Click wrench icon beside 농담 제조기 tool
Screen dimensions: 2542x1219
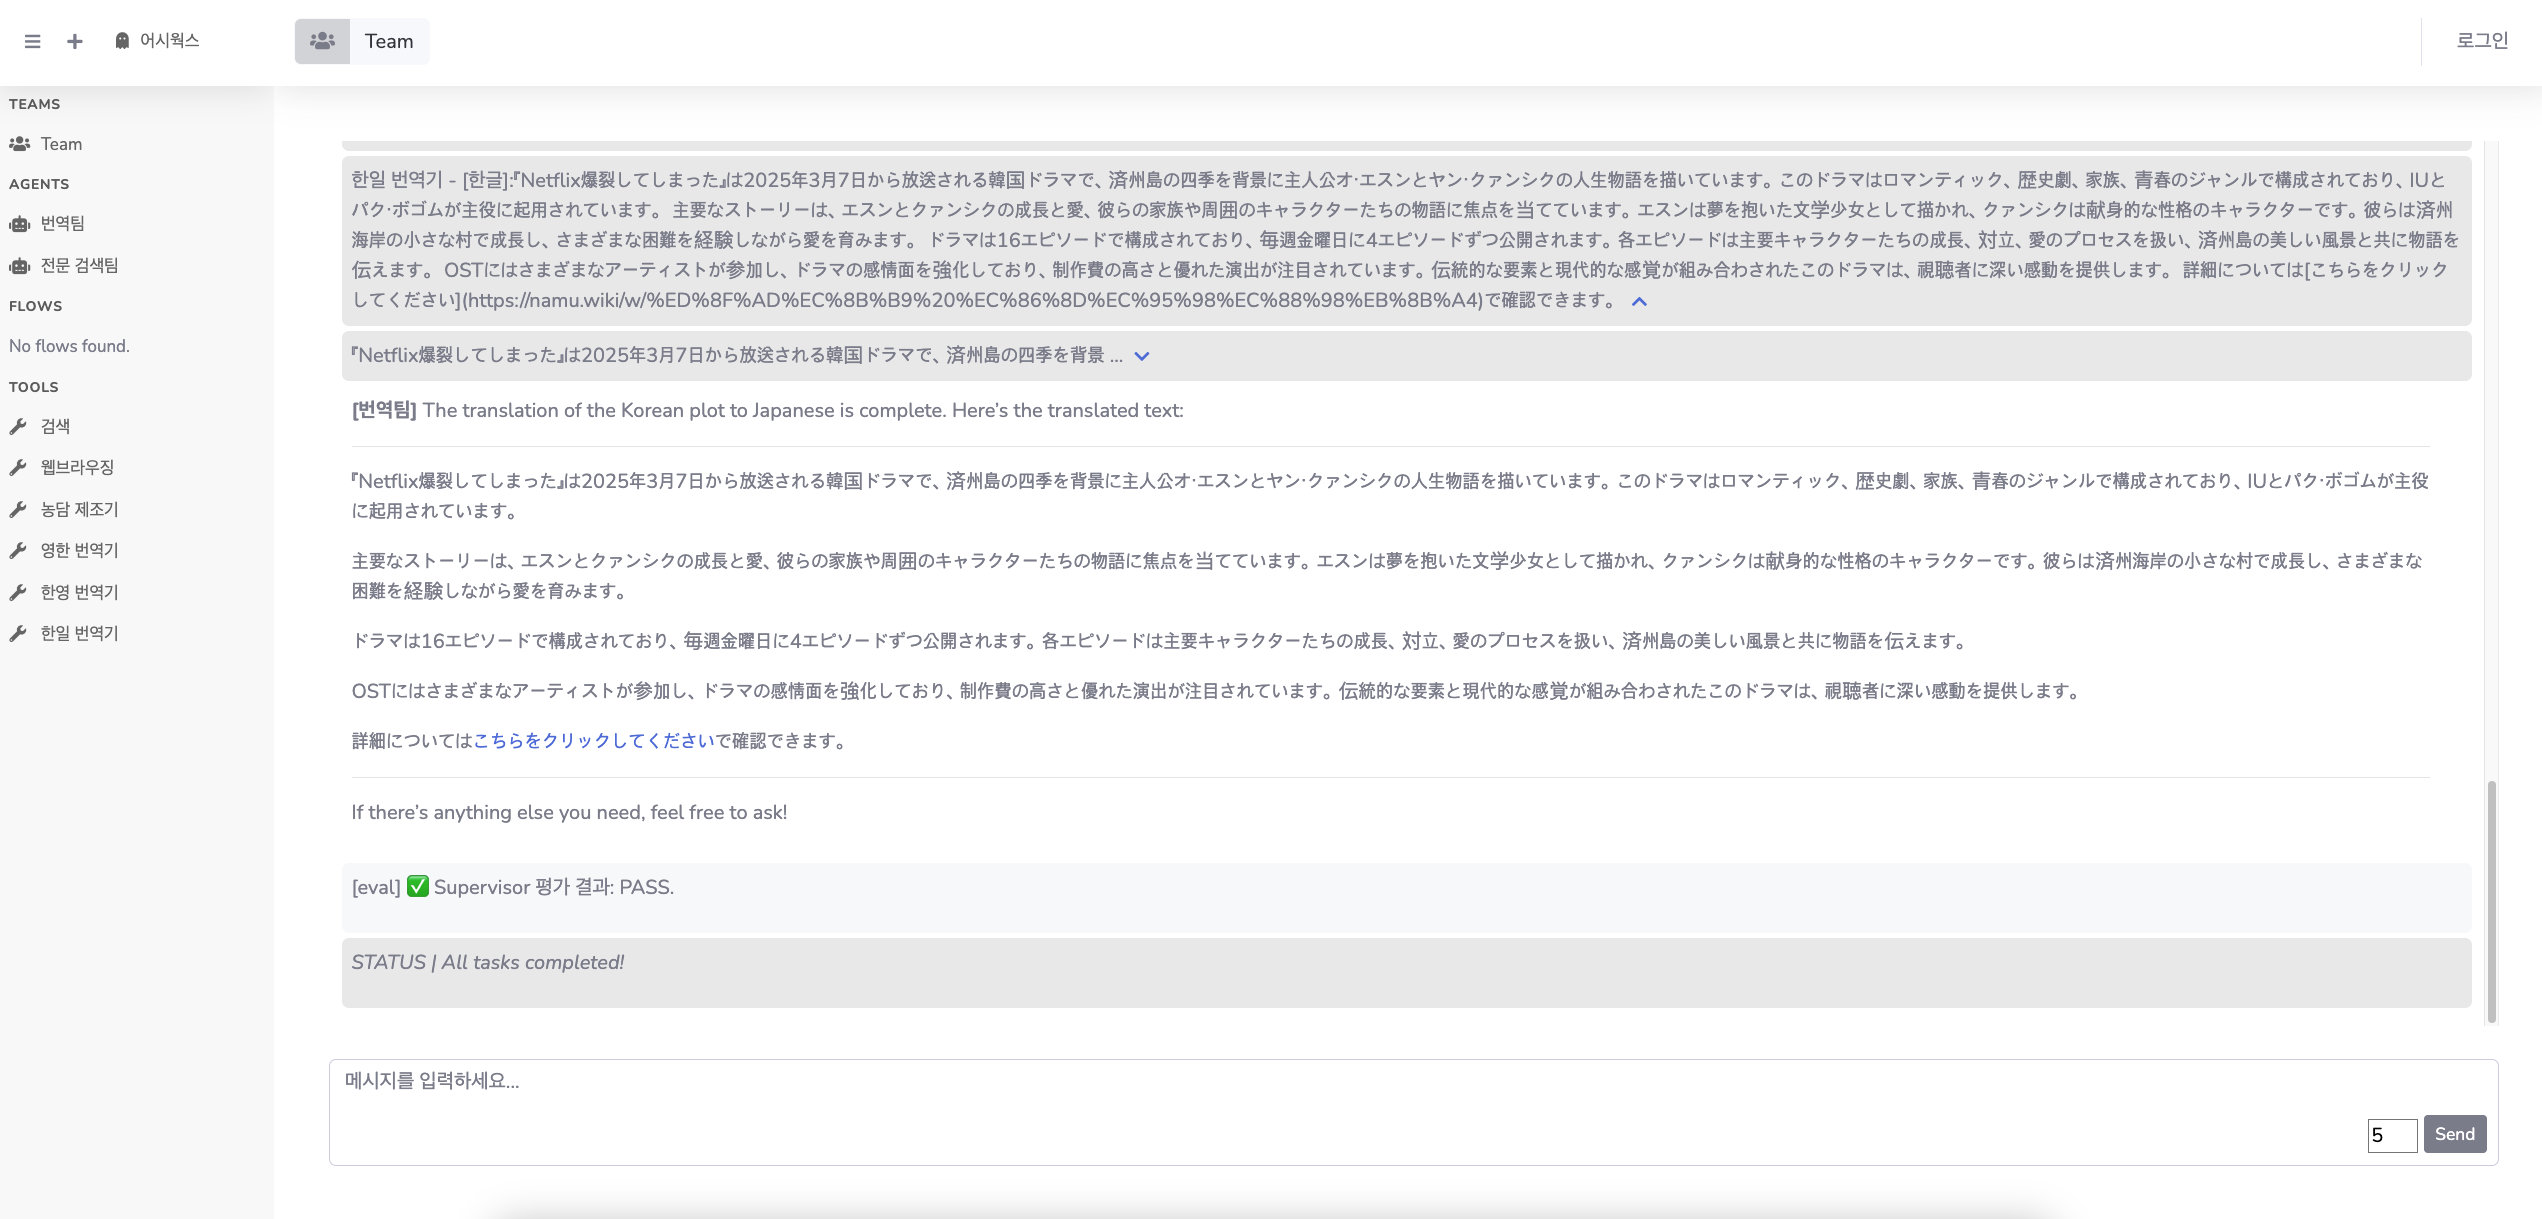tap(18, 510)
